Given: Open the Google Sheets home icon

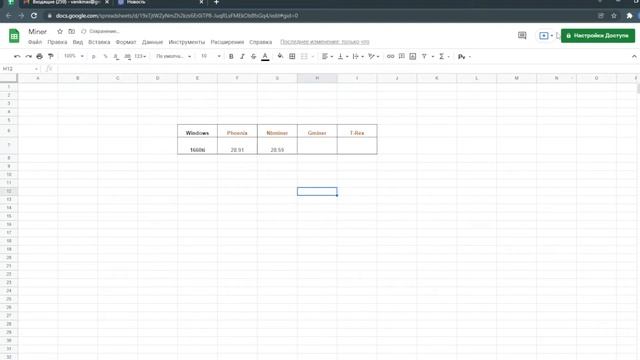Looking at the screenshot, I should coord(14,36).
